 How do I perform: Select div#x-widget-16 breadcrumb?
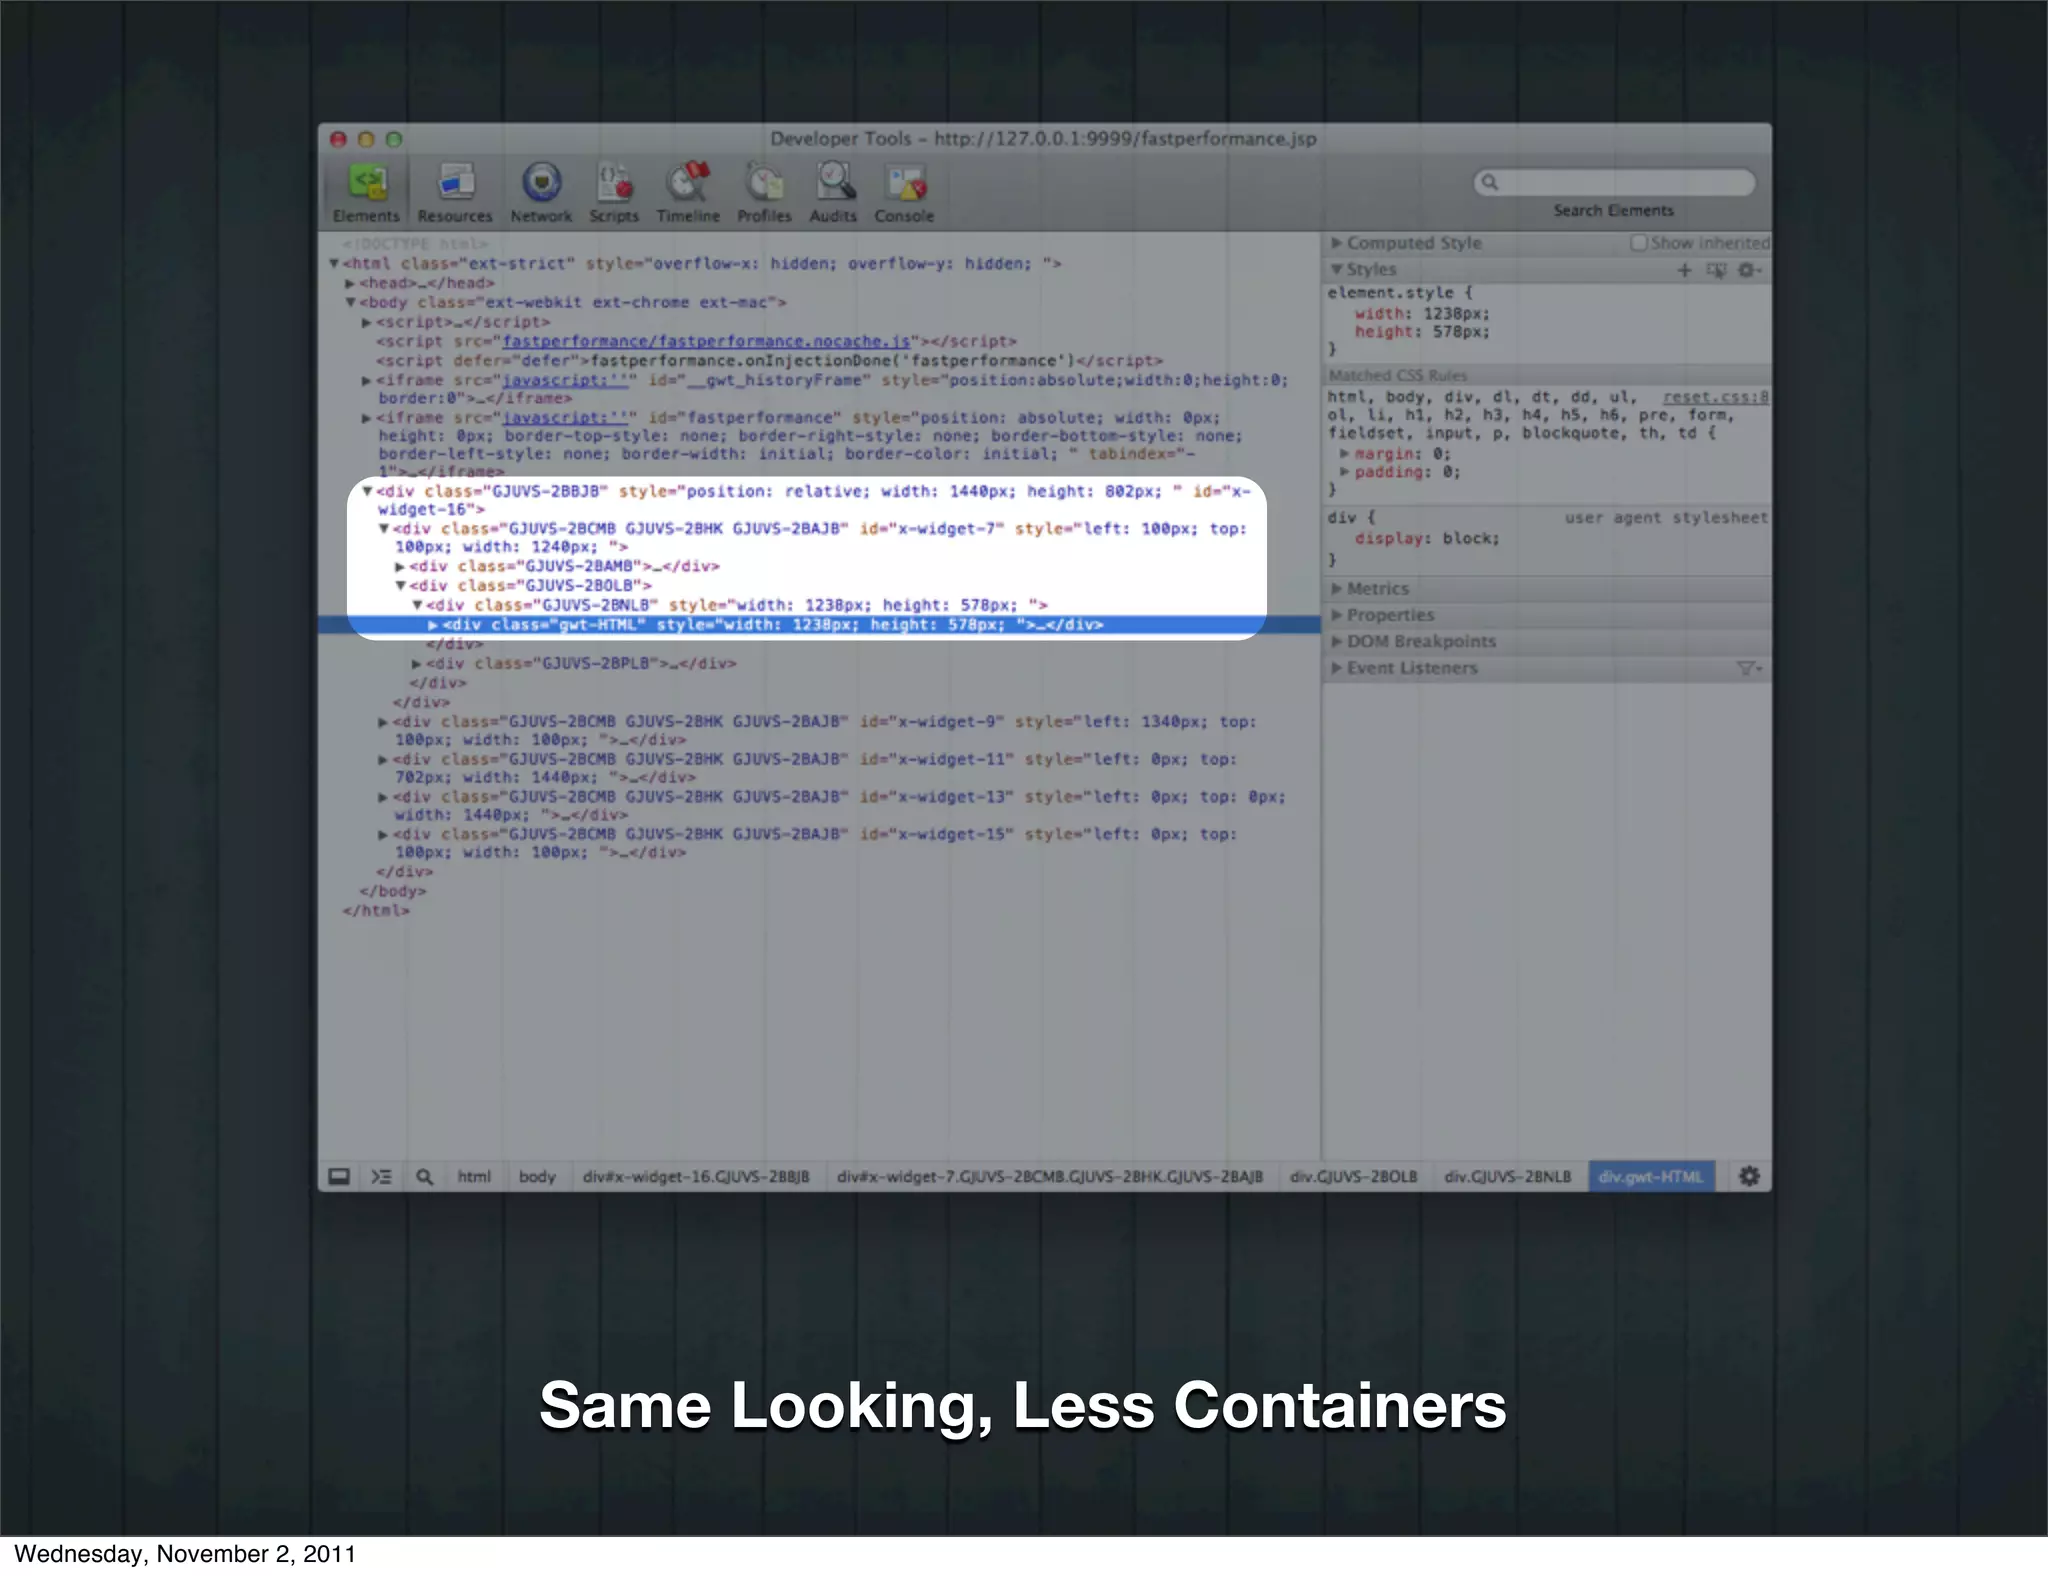coord(696,1177)
